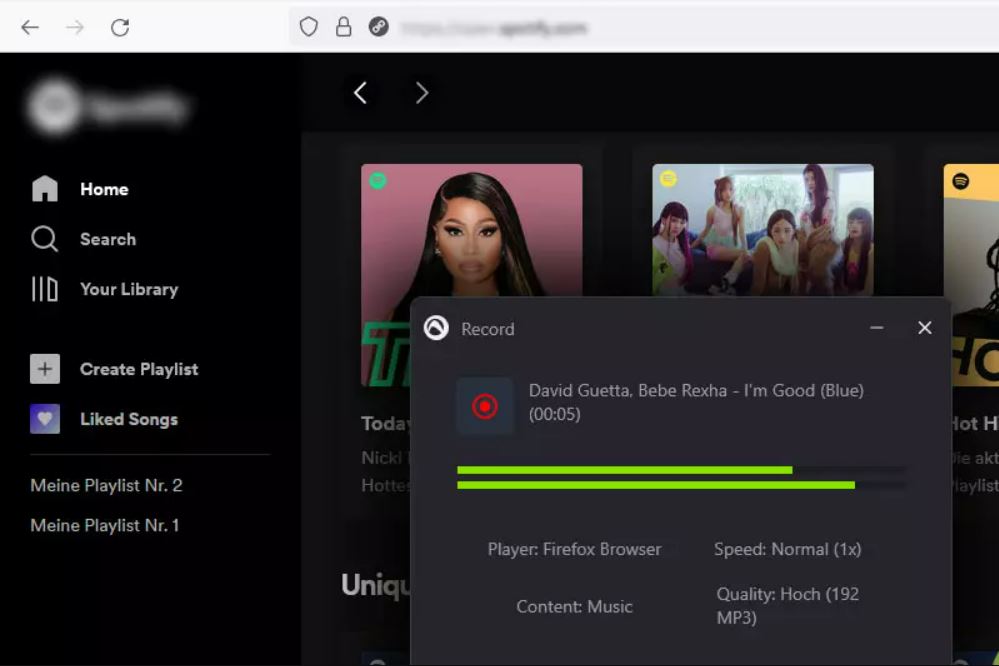Open Your Library in the sidebar

pos(129,289)
